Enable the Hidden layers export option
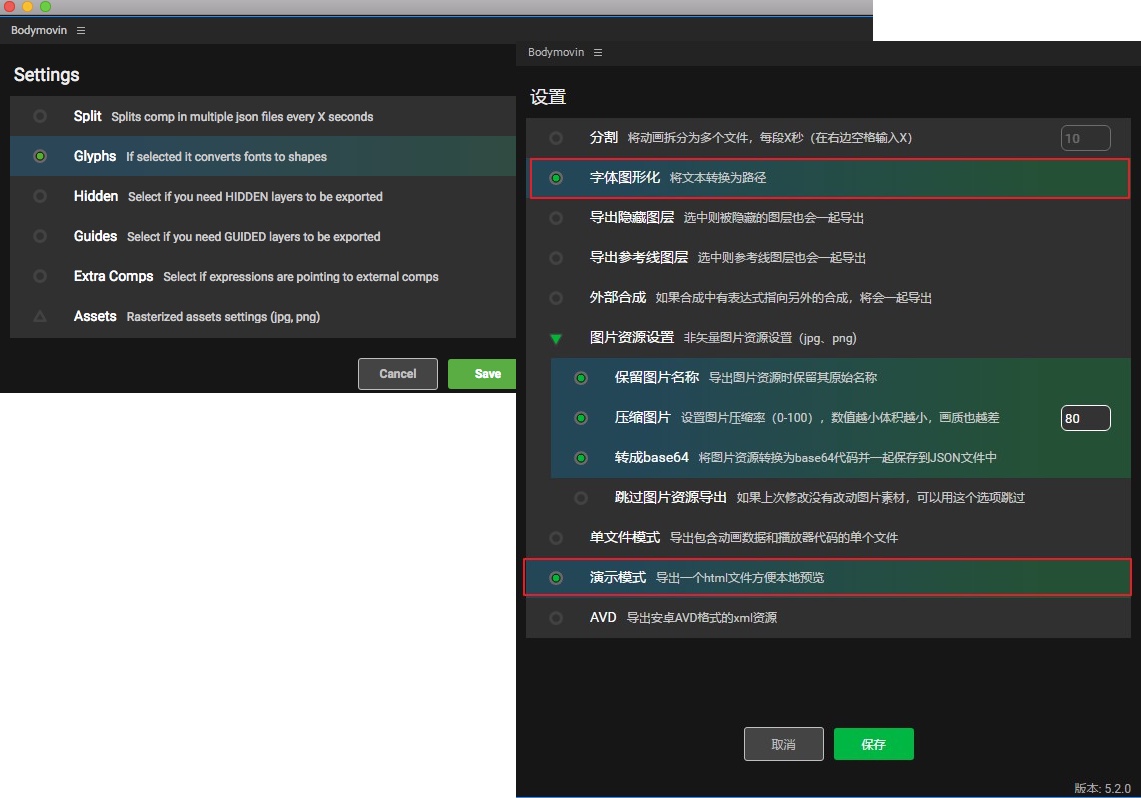The height and width of the screenshot is (798, 1141). 40,196
